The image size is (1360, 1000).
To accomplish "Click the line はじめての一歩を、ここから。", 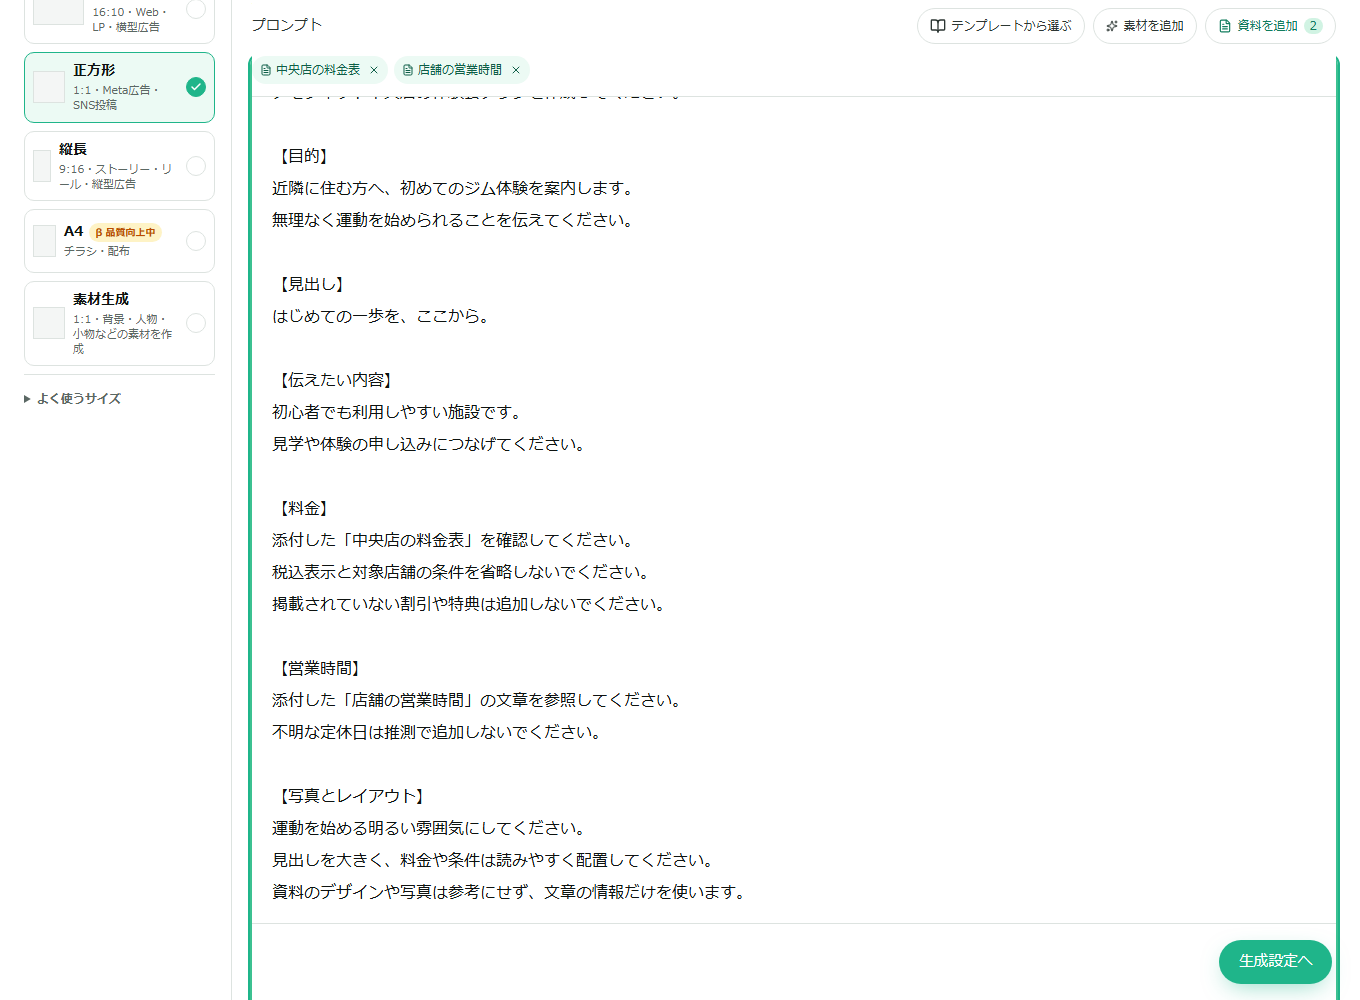I will (380, 316).
